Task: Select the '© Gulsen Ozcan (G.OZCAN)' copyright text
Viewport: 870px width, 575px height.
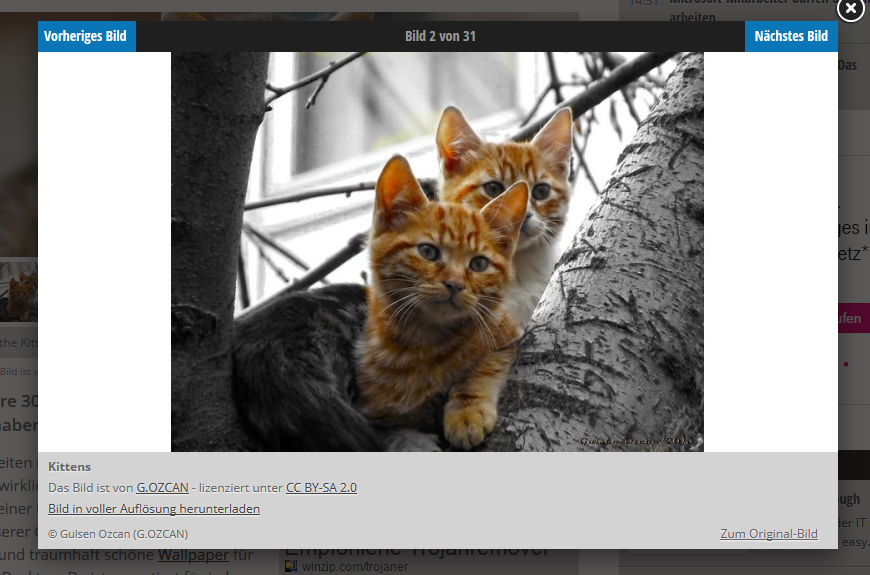Action: pos(118,534)
